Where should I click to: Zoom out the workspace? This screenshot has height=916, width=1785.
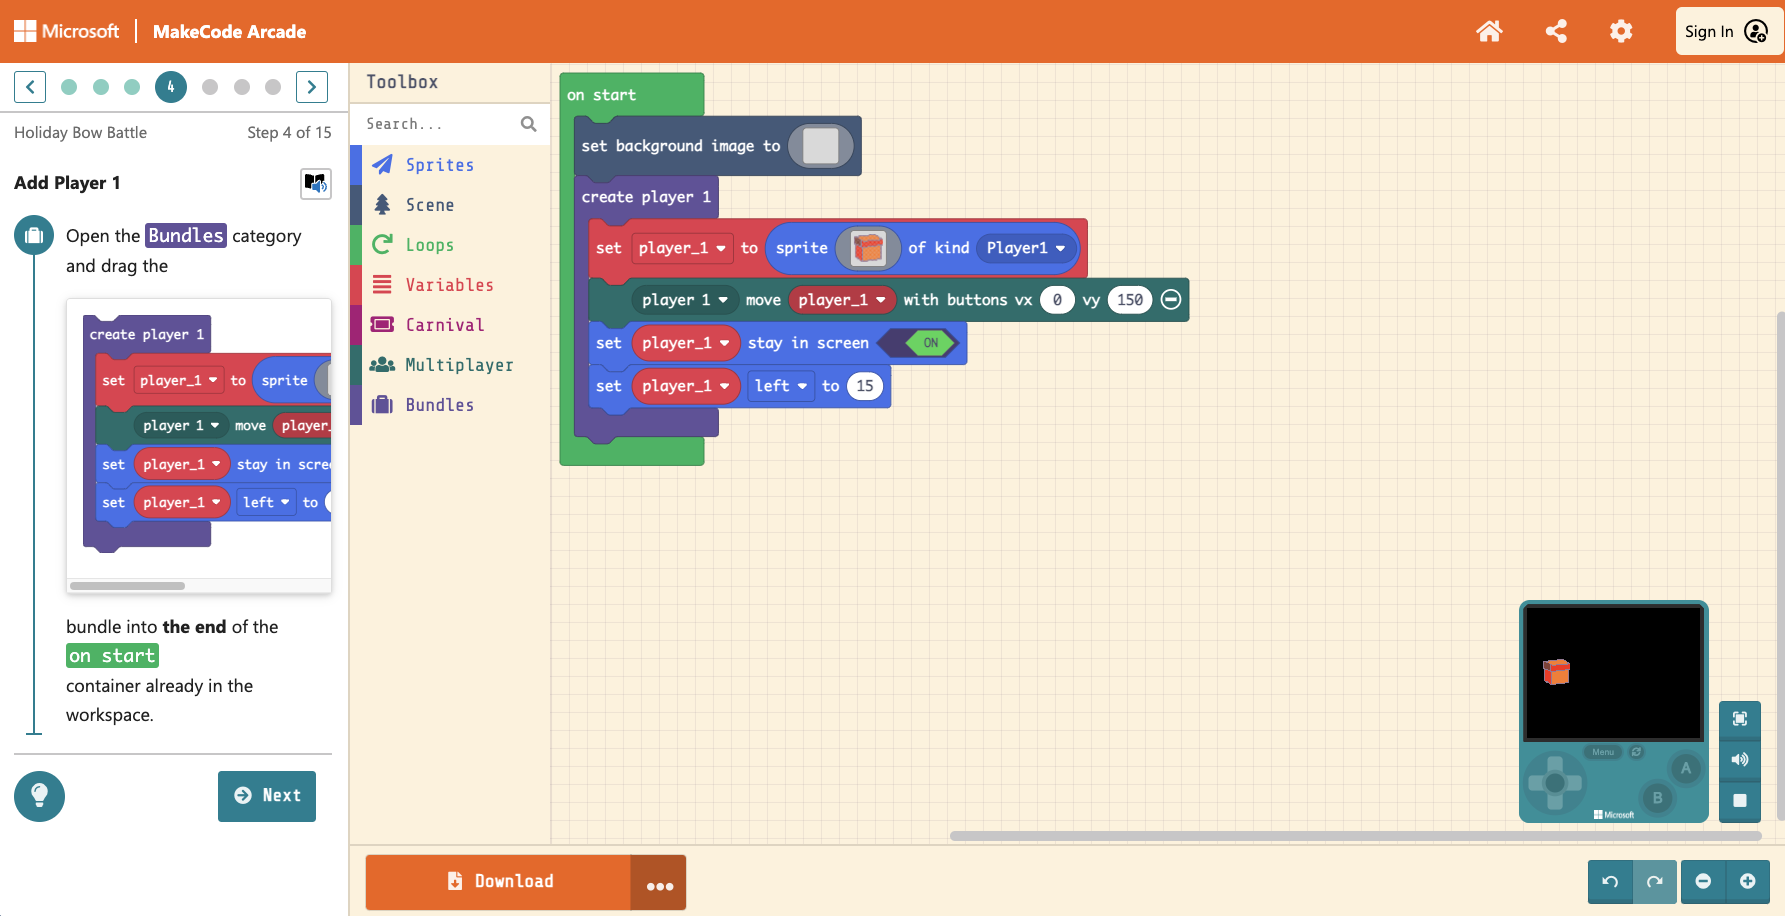(1703, 881)
